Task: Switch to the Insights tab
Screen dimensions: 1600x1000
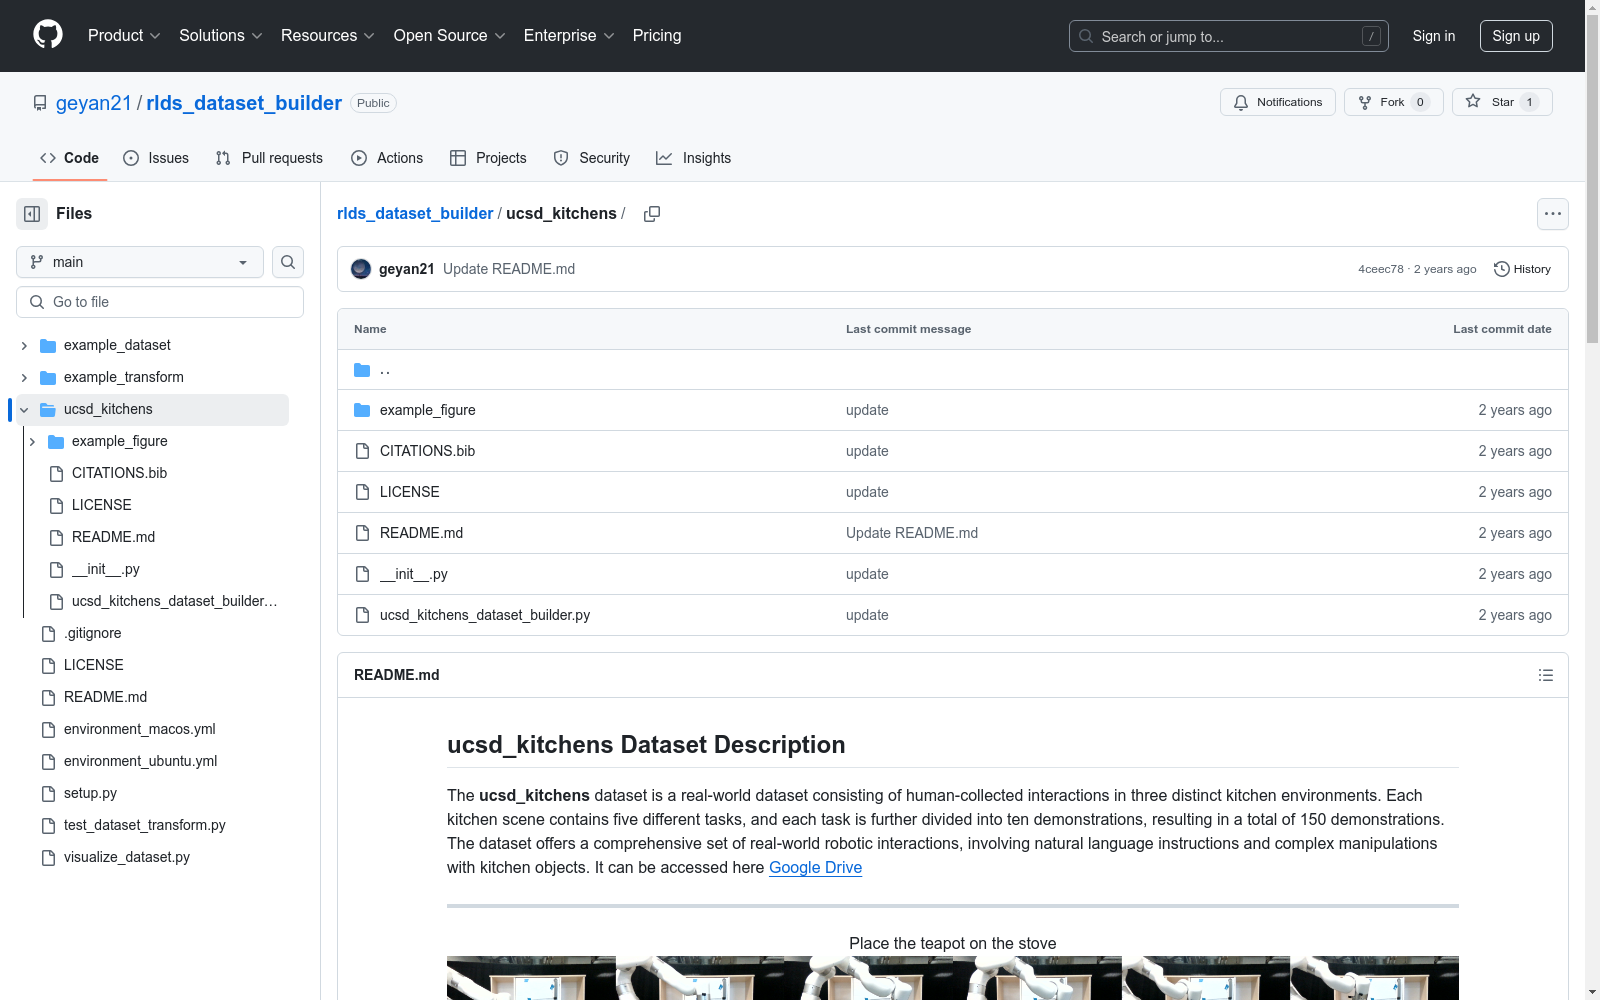Action: 693,158
